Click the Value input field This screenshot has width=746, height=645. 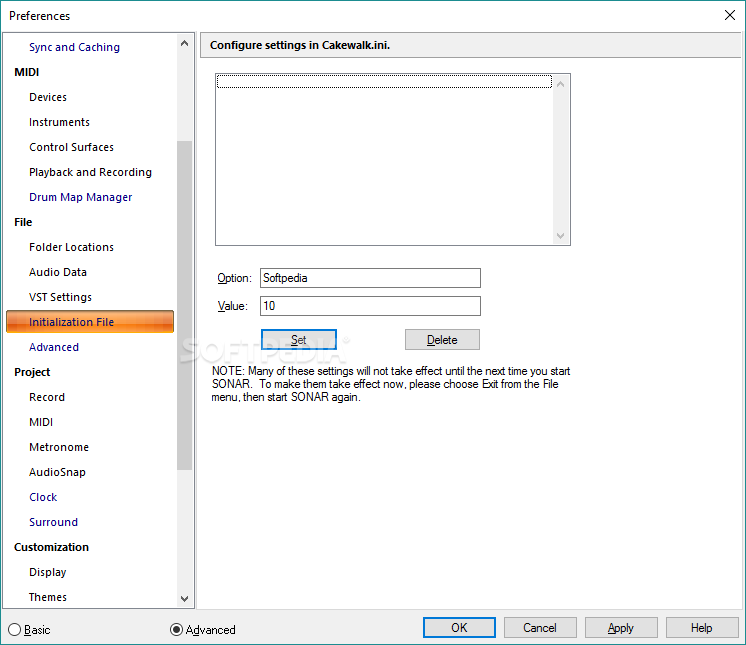click(x=370, y=306)
